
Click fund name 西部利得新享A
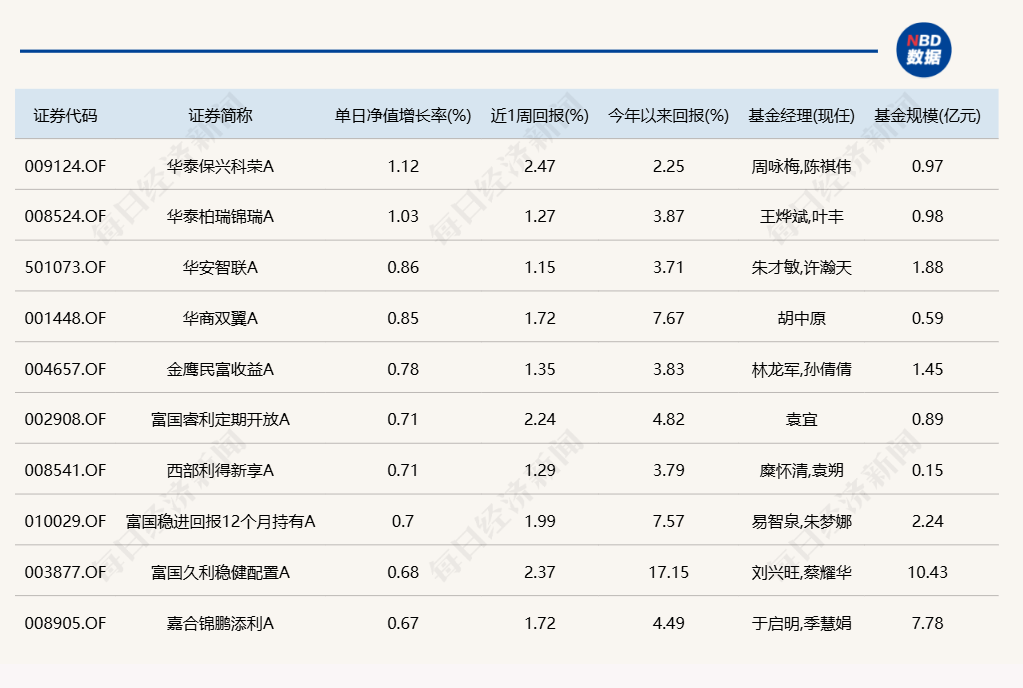point(221,470)
